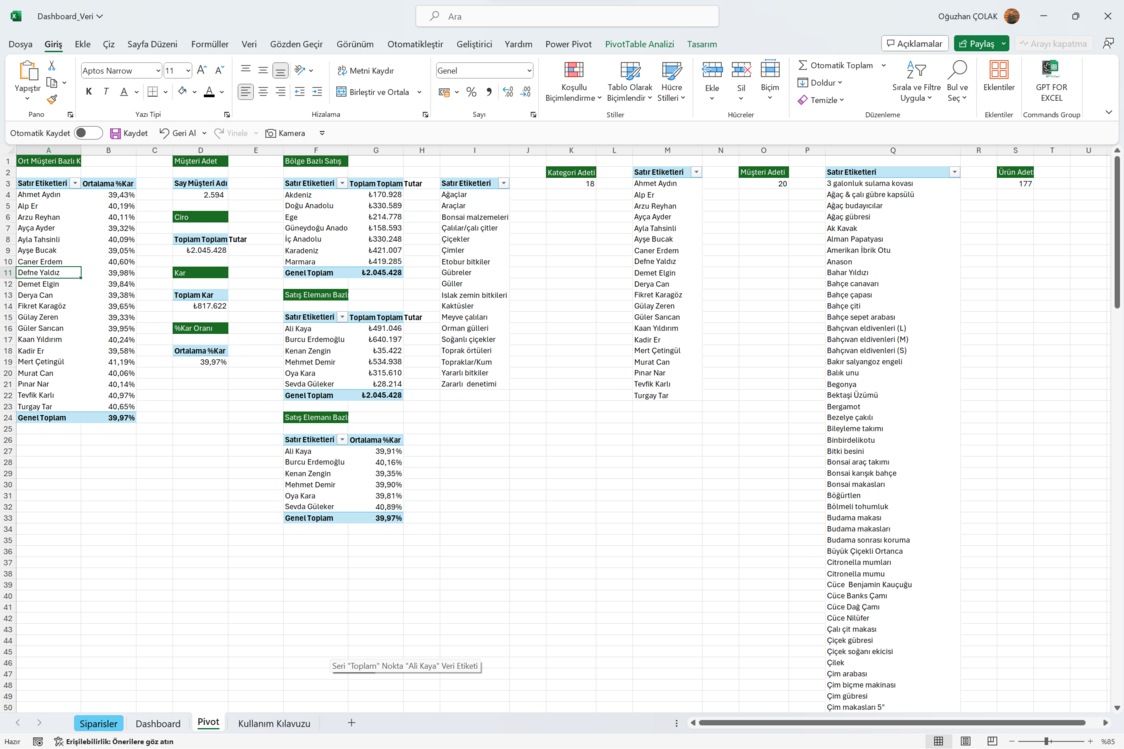Toggle middle vertical alignment
The image size is (1124, 749).
click(263, 70)
